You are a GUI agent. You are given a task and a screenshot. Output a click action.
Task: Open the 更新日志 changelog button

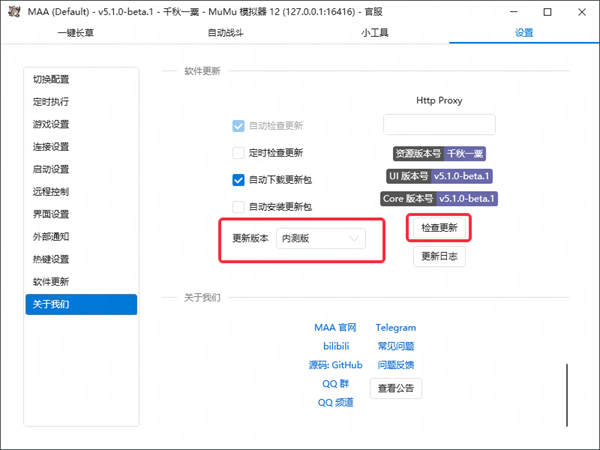[x=439, y=256]
